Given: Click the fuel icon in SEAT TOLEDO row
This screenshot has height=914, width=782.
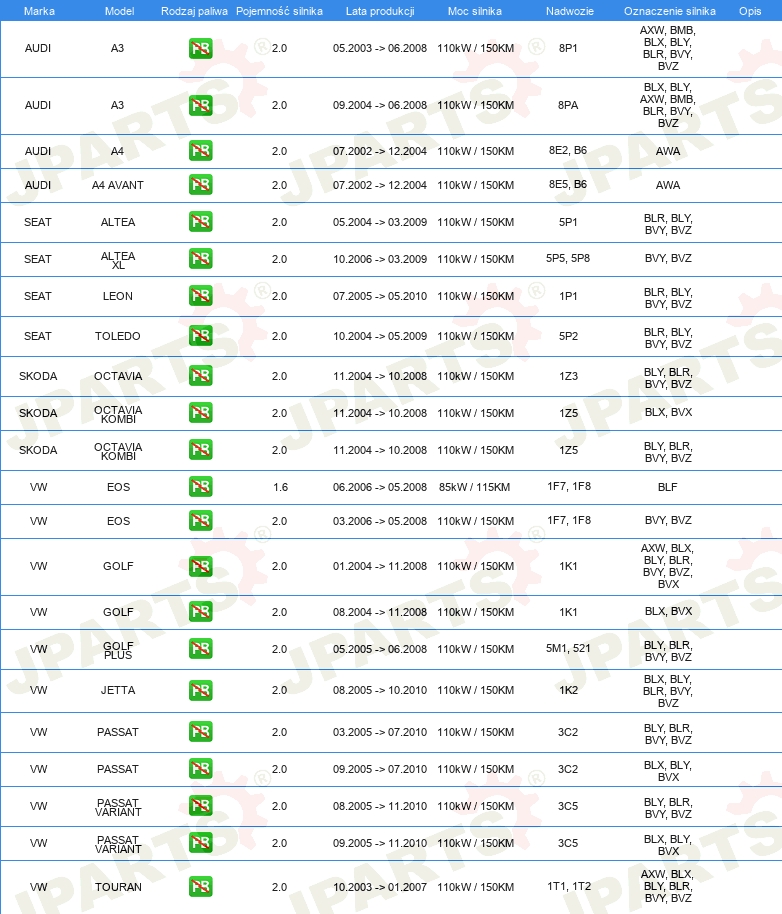Looking at the screenshot, I should pos(200,336).
